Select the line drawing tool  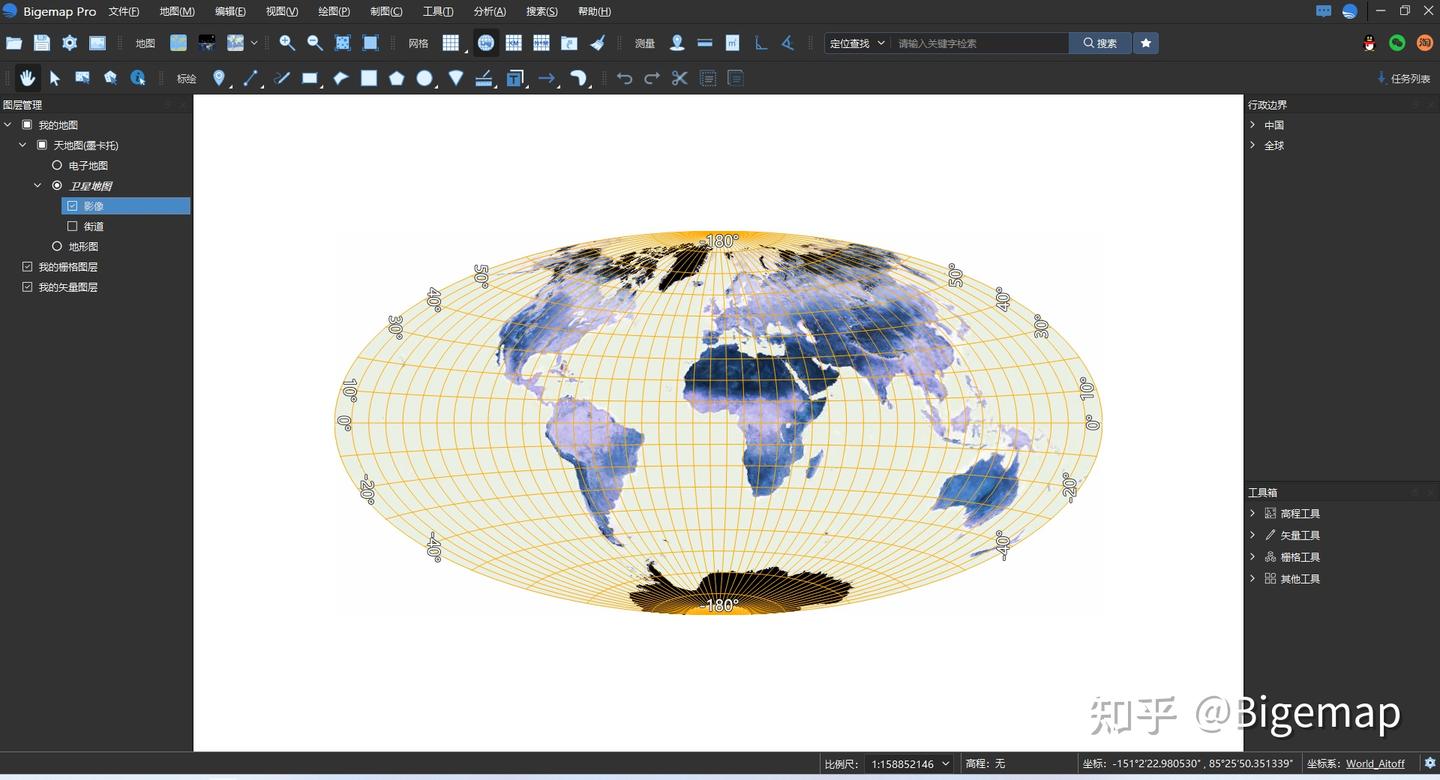250,78
